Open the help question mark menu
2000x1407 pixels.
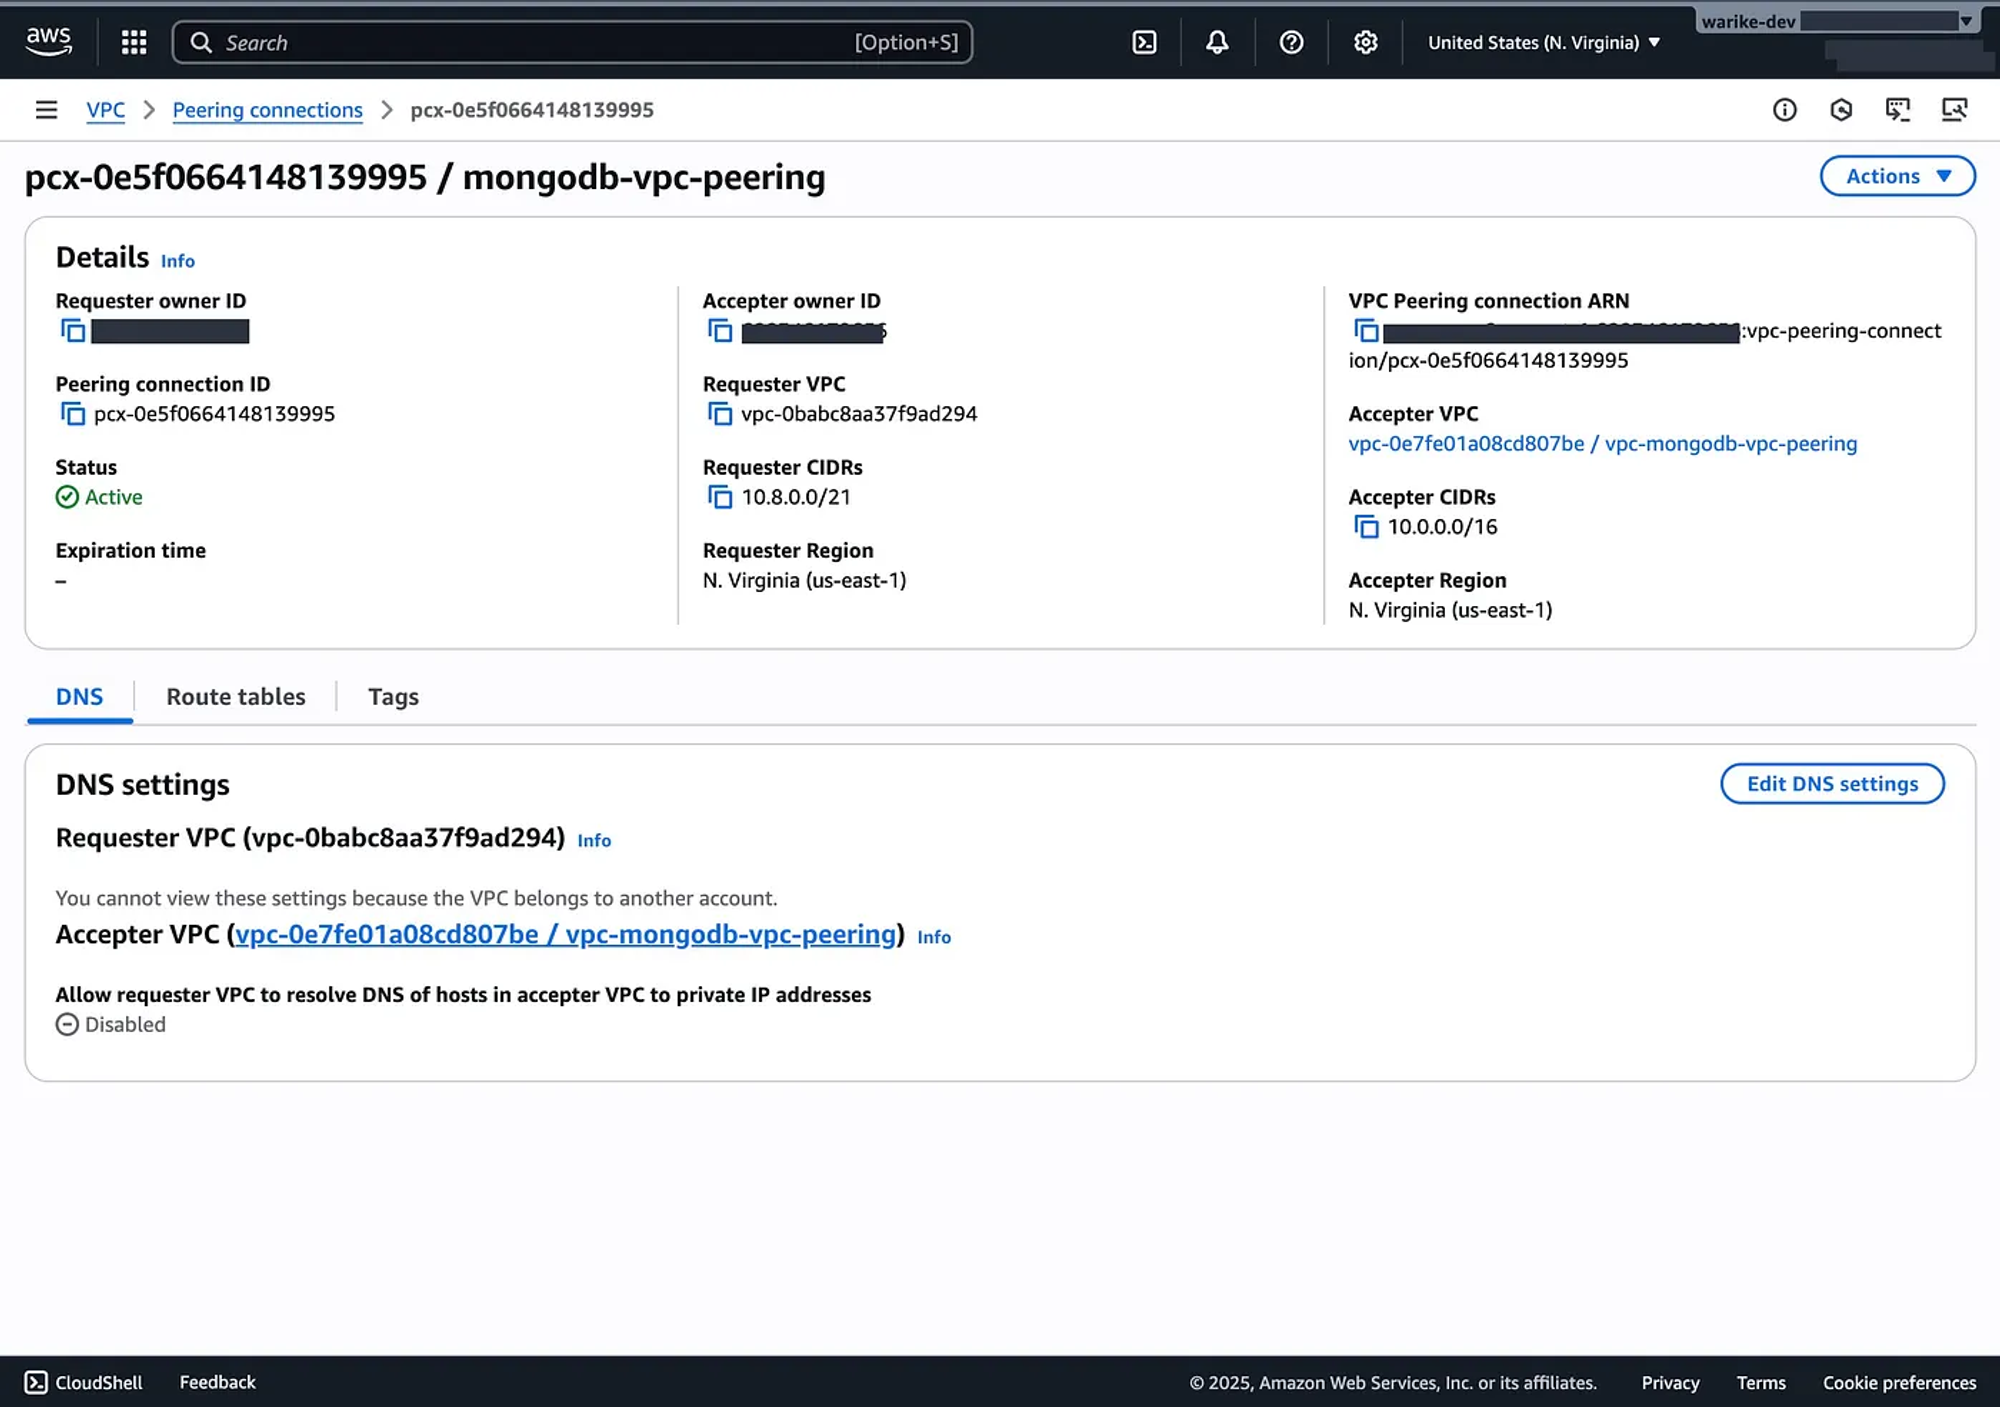click(x=1291, y=42)
